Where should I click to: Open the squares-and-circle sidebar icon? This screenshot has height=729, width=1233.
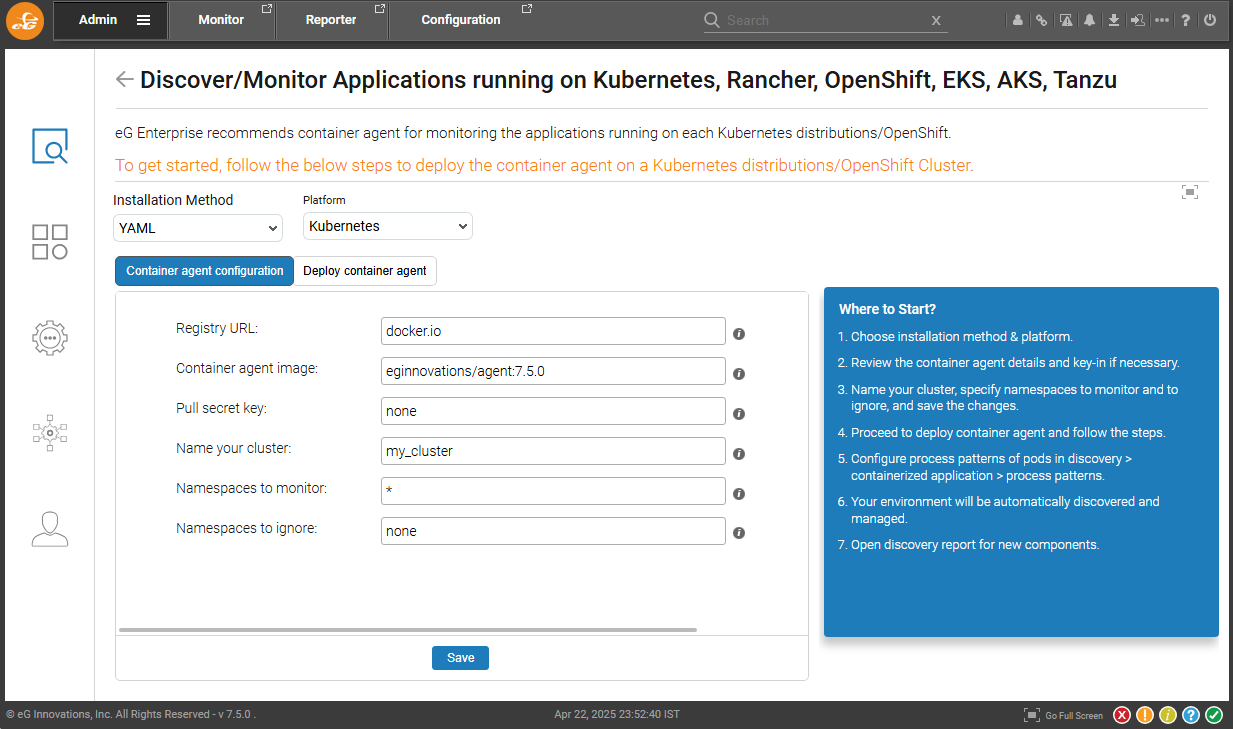[x=50, y=242]
